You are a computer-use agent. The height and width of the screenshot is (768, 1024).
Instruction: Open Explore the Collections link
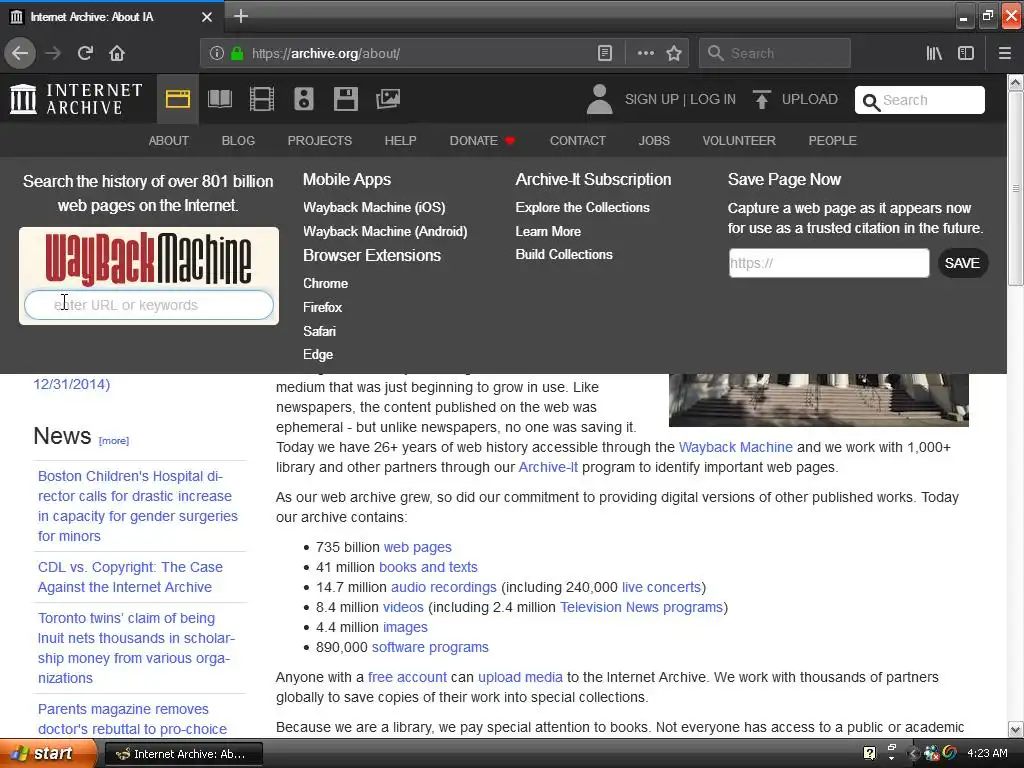tap(583, 208)
